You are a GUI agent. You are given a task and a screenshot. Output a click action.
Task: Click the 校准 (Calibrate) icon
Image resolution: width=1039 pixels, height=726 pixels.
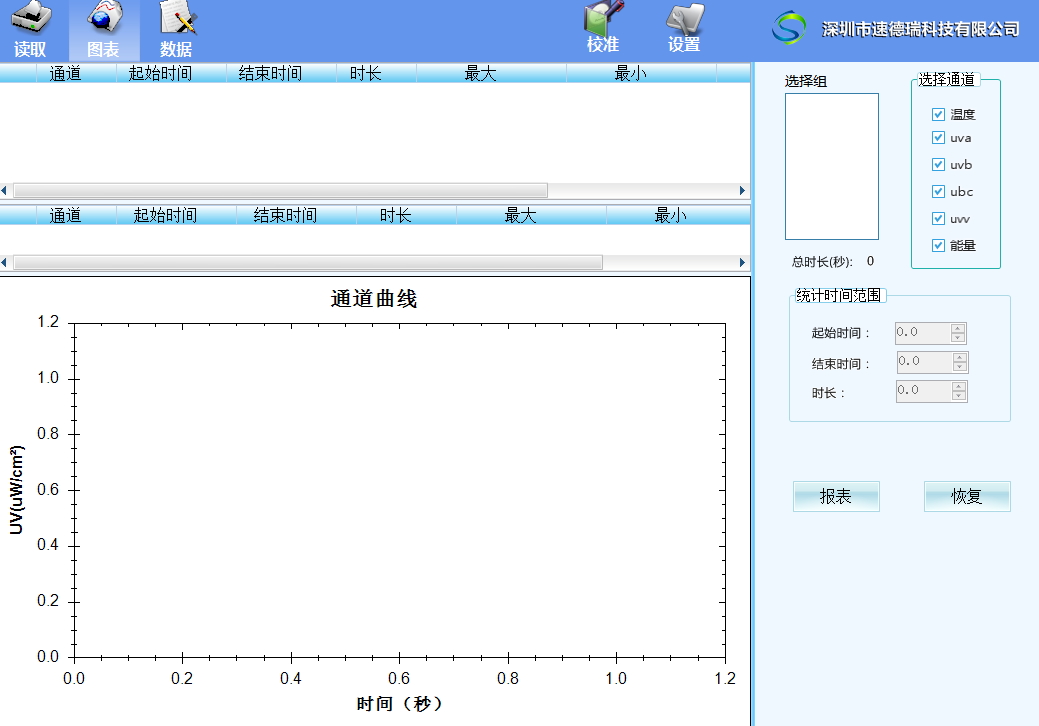[x=603, y=20]
